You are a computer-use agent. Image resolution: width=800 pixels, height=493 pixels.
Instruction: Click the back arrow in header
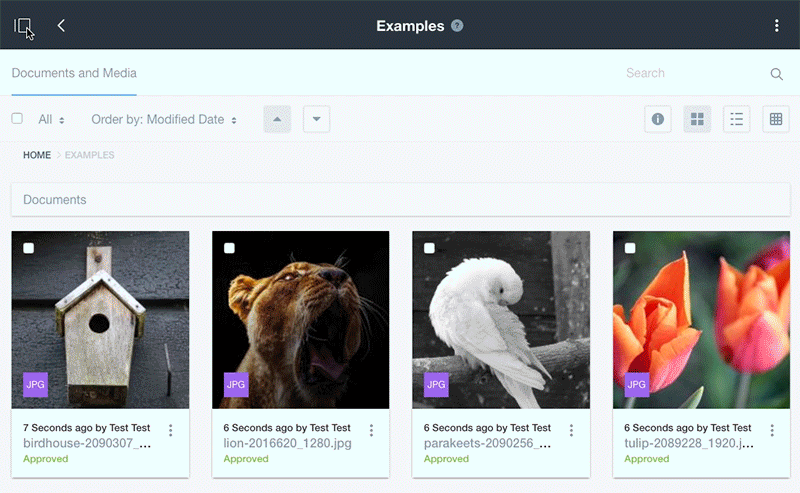(61, 26)
